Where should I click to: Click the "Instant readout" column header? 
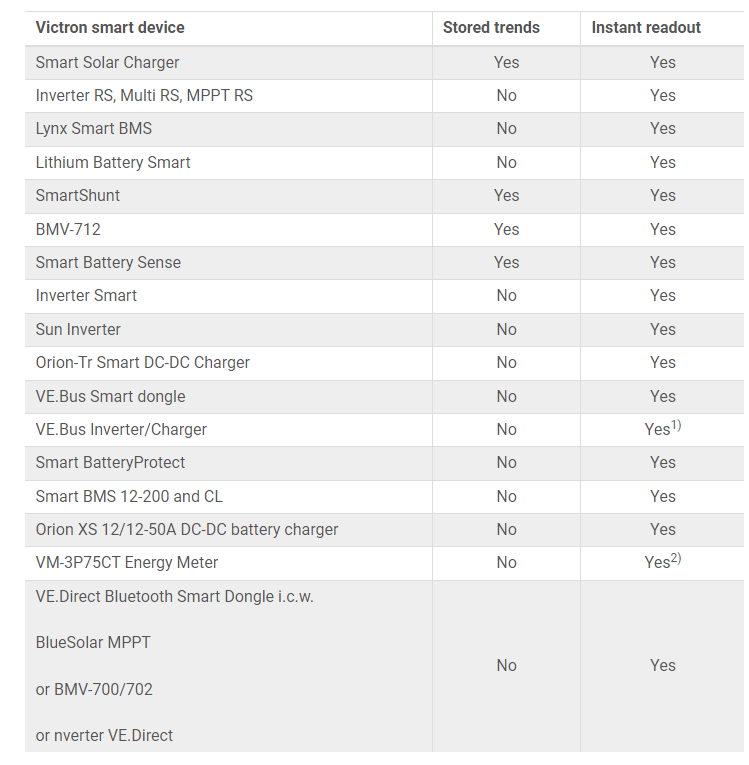[x=646, y=28]
